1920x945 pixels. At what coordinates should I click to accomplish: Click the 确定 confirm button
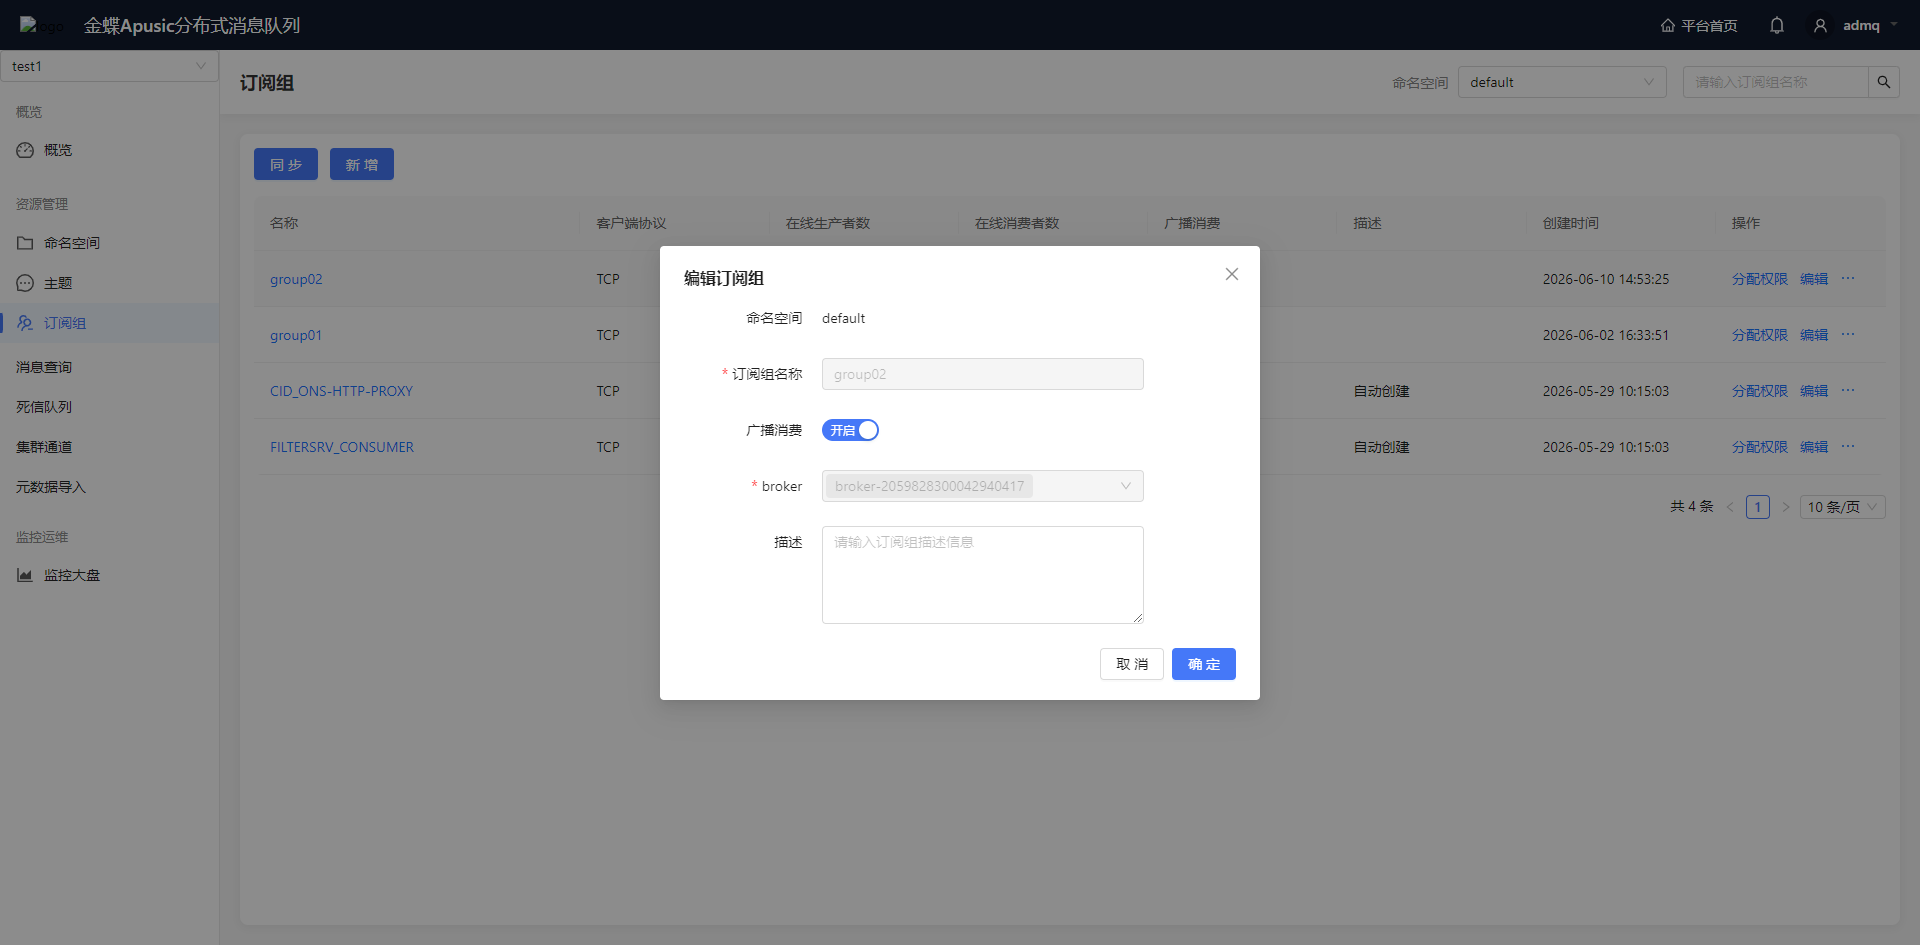tap(1204, 664)
